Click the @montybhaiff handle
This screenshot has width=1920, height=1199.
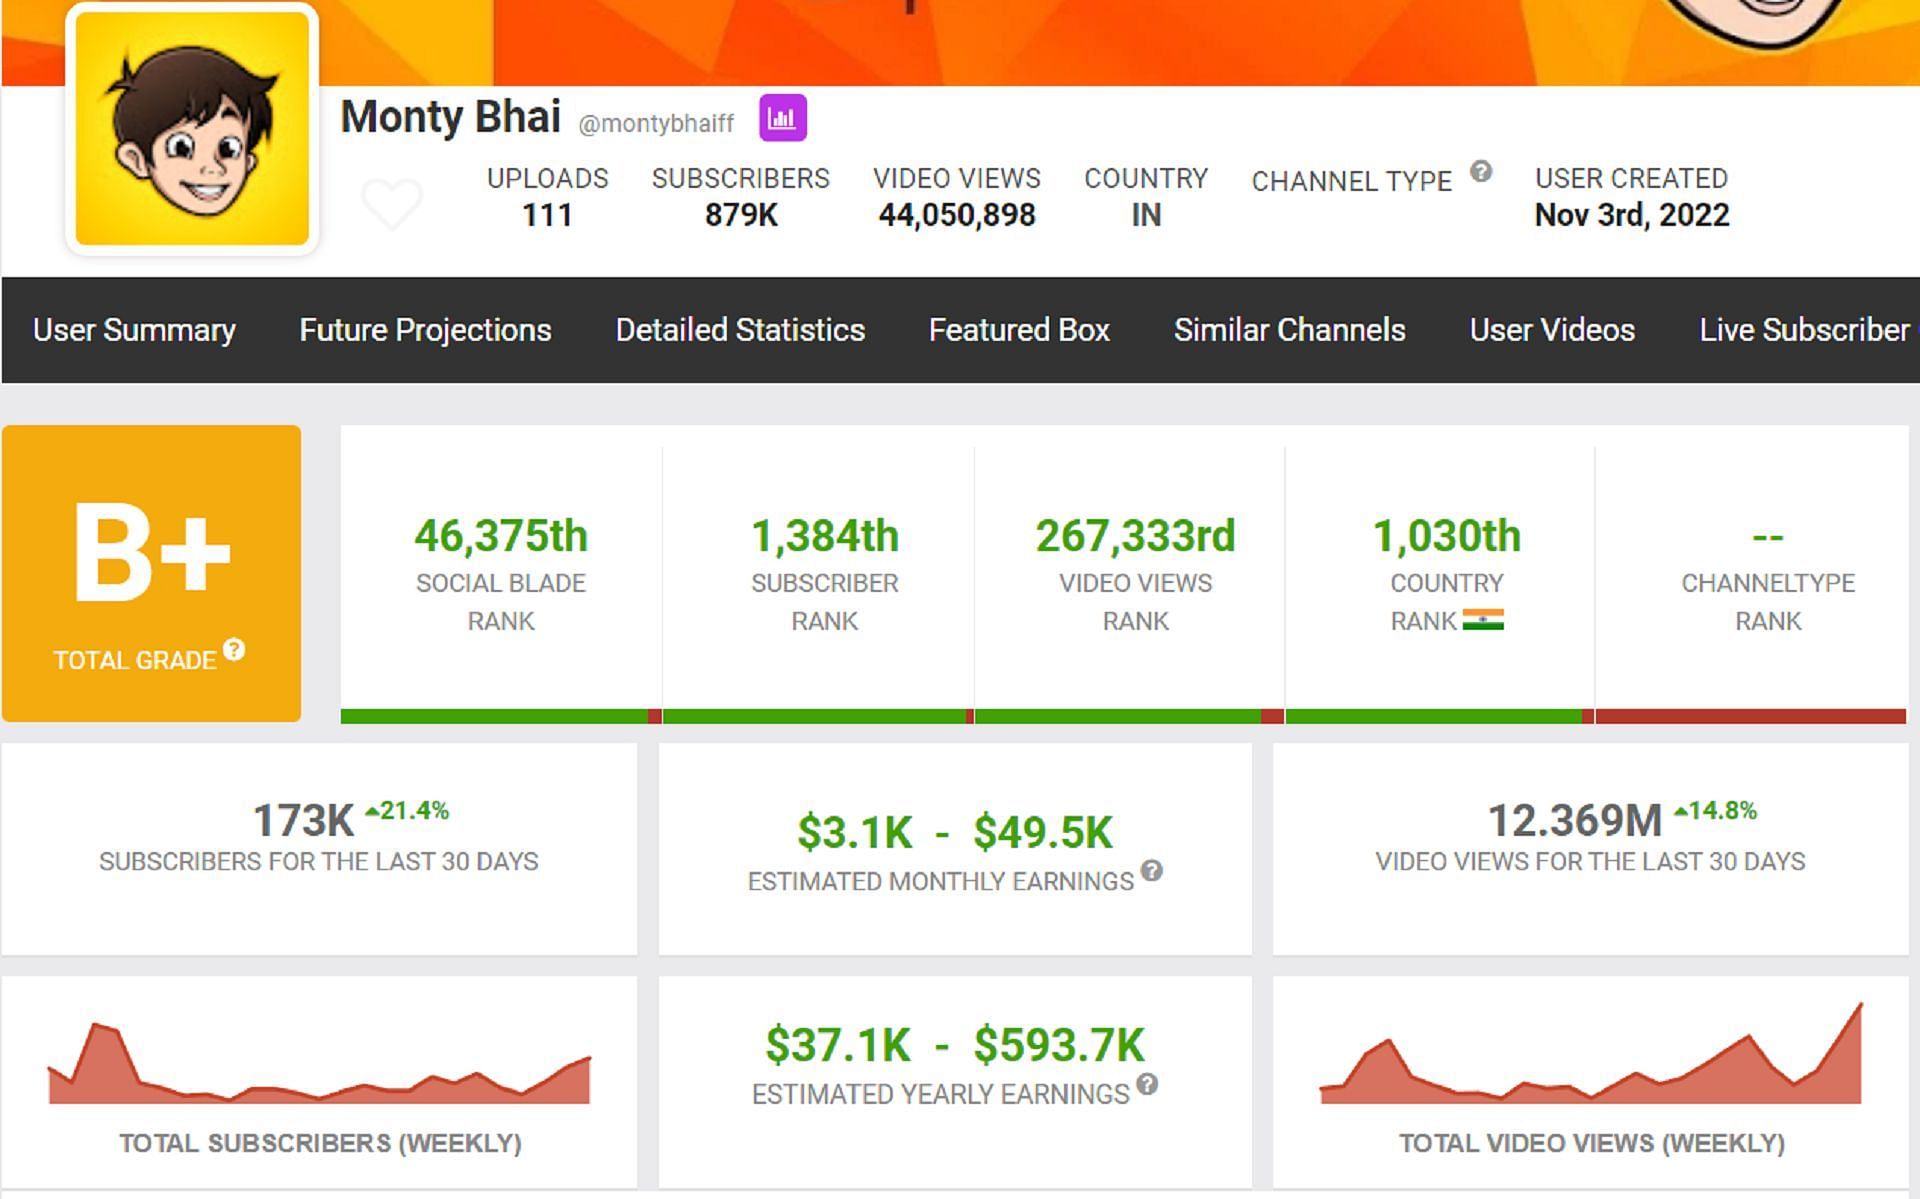click(656, 124)
